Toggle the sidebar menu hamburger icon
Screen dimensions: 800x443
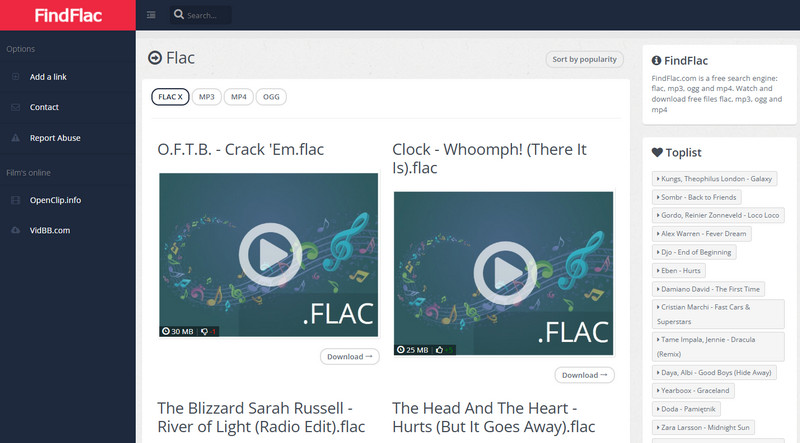[151, 15]
